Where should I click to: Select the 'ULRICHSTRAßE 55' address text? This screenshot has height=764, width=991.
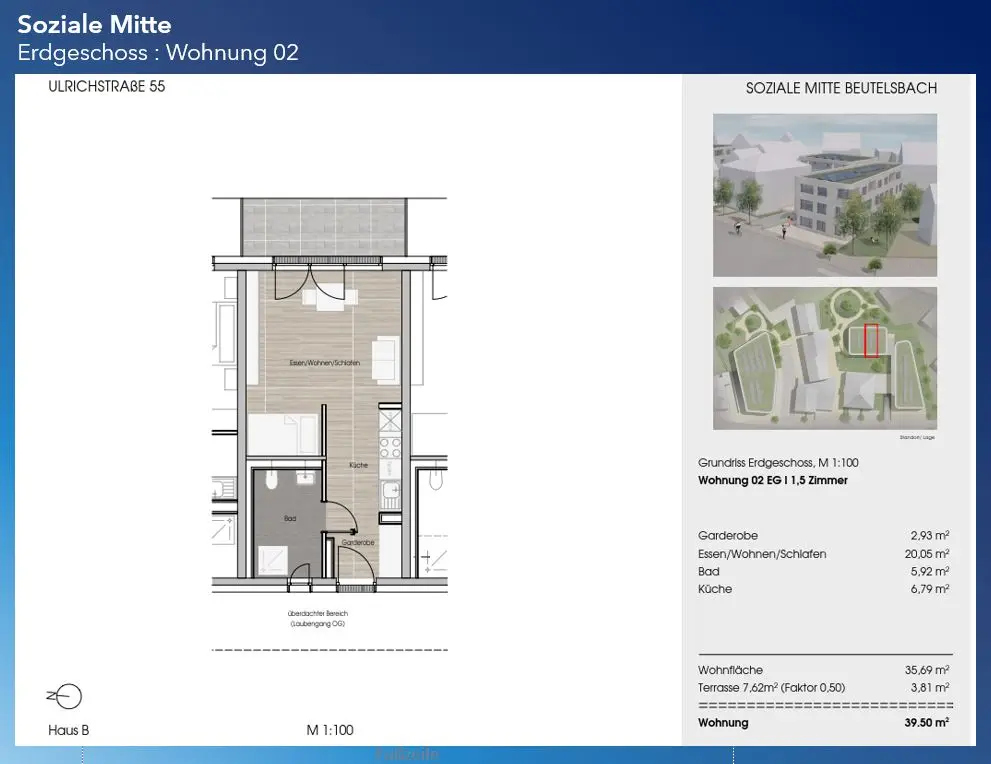pos(106,87)
